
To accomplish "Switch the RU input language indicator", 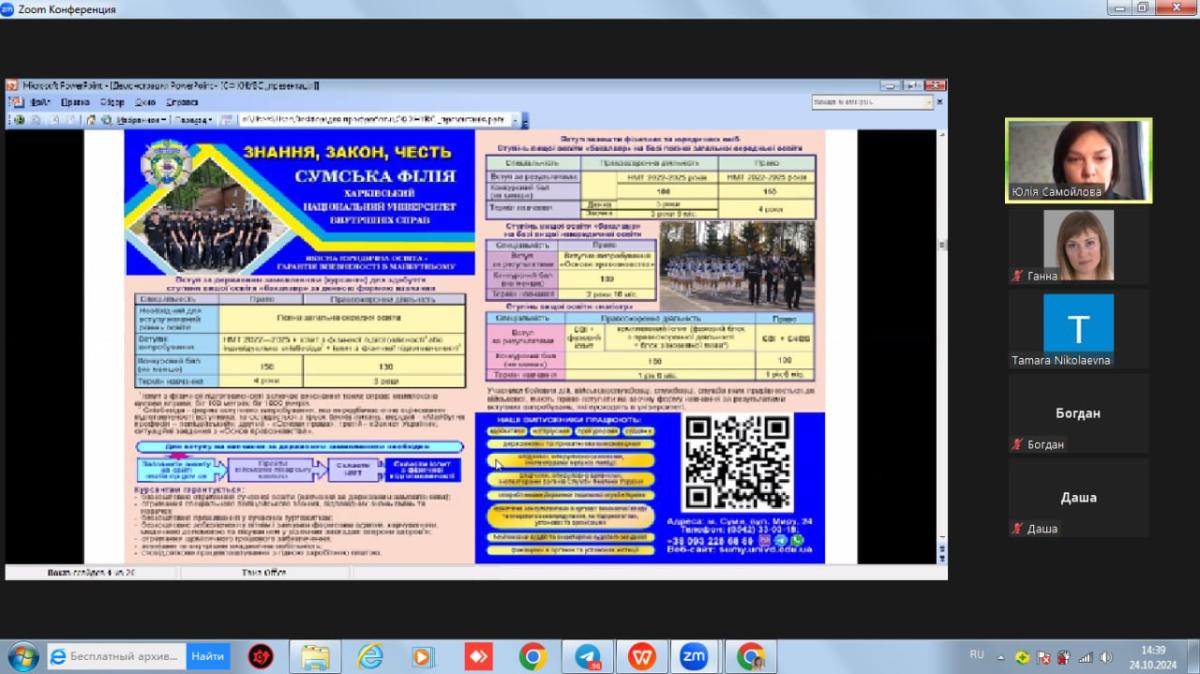I will point(977,655).
